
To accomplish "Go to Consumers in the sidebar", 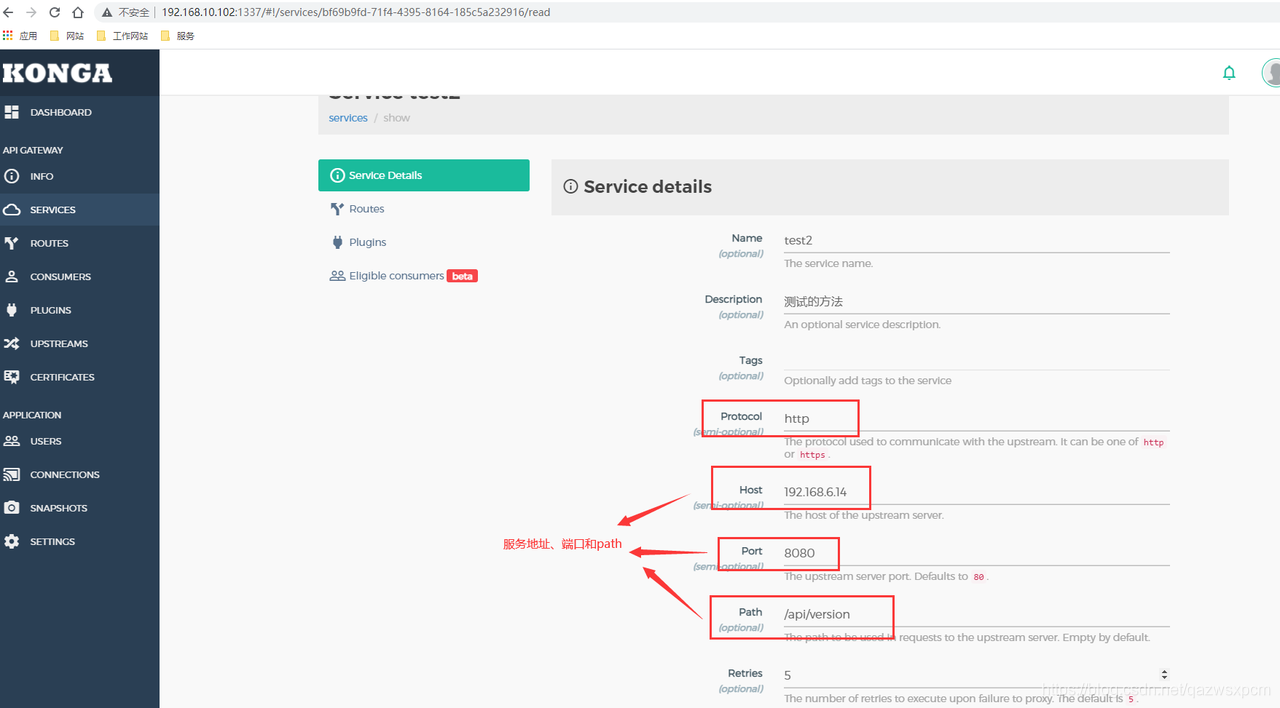I will (60, 277).
